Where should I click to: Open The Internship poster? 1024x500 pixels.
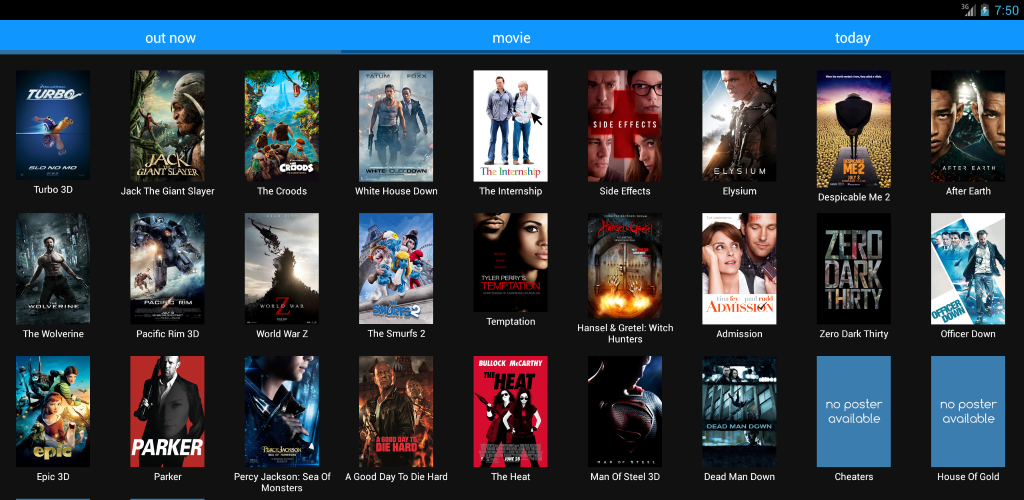(511, 126)
